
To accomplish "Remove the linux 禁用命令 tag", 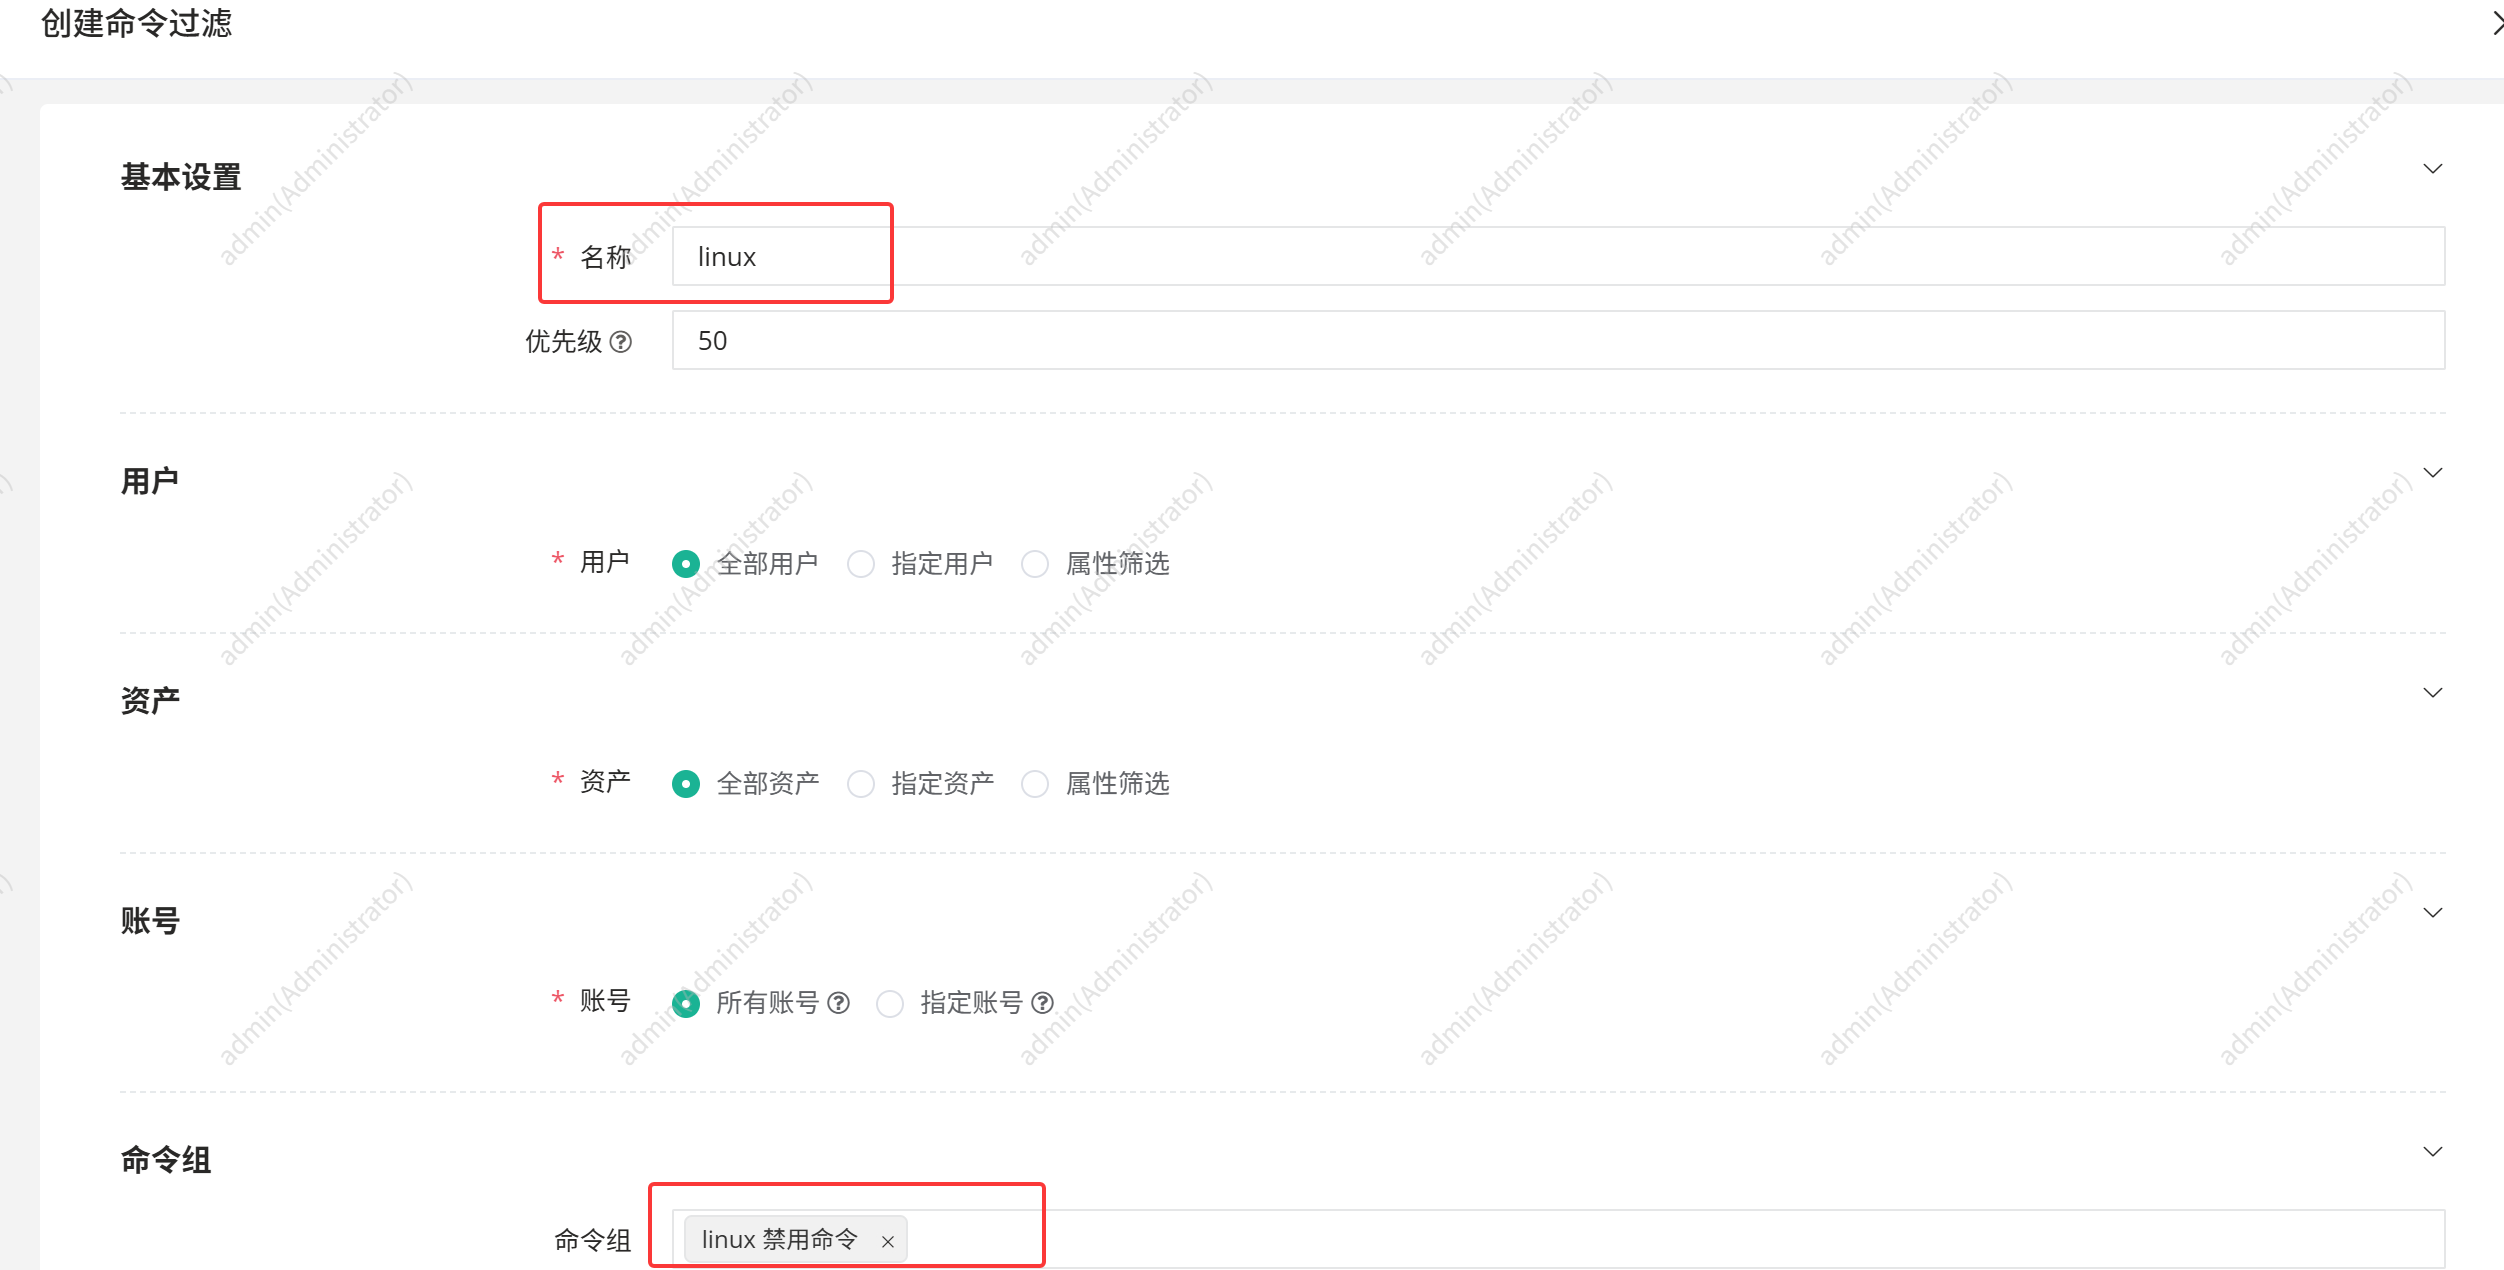I will tap(887, 1241).
